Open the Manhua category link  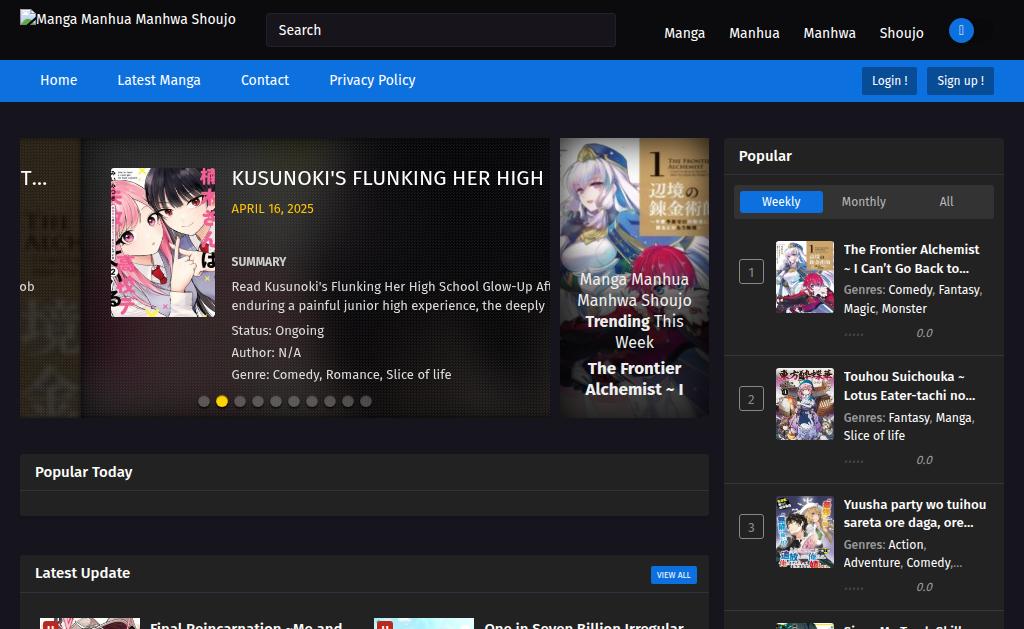(x=754, y=33)
